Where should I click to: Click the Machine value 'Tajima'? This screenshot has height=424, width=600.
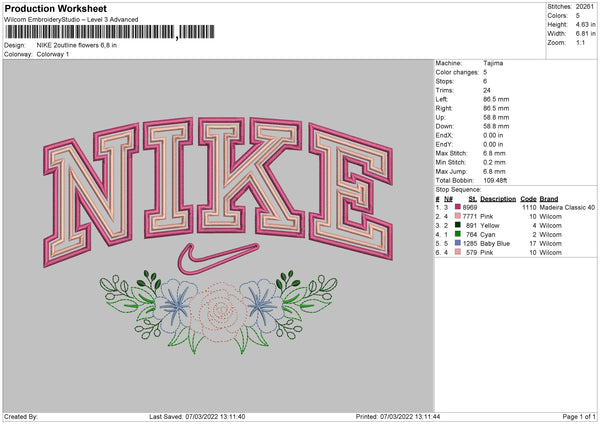493,63
